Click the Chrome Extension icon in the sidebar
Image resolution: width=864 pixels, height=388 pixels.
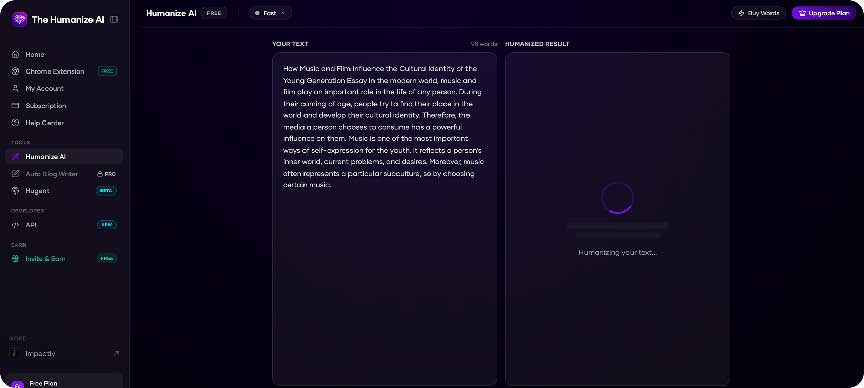[x=15, y=72]
